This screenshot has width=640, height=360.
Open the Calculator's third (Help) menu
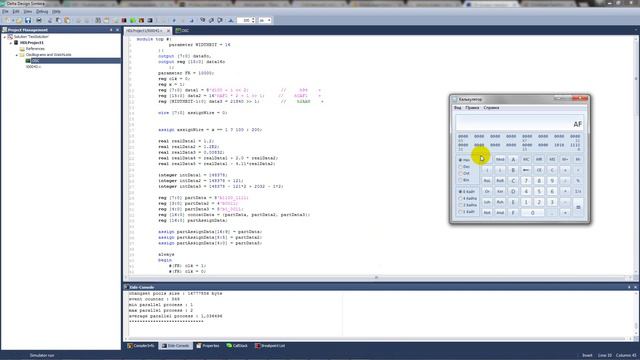pyautogui.click(x=491, y=108)
